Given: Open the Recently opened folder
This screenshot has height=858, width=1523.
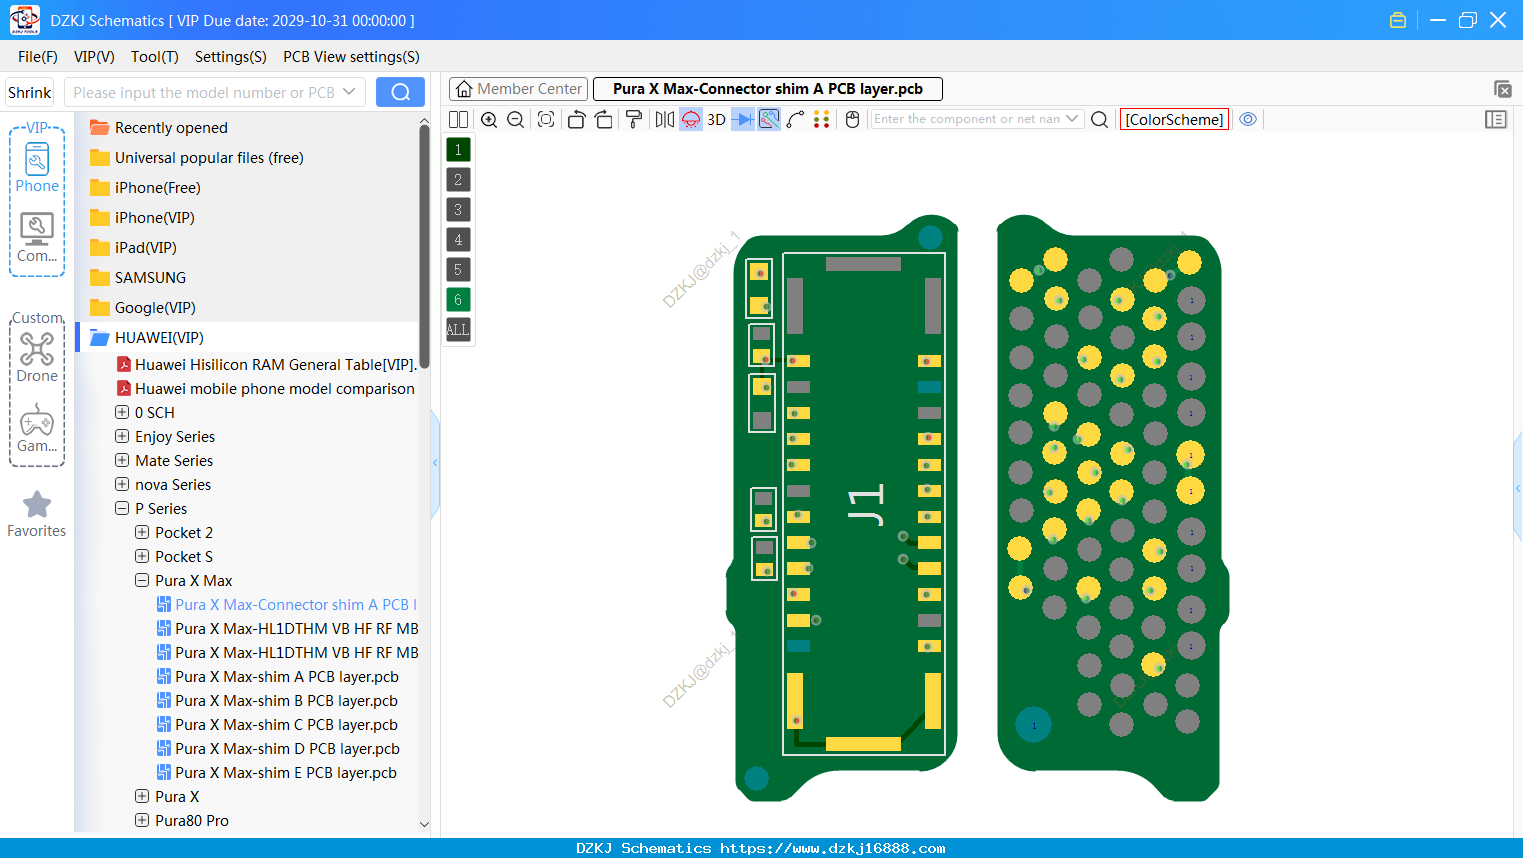Looking at the screenshot, I should [171, 127].
